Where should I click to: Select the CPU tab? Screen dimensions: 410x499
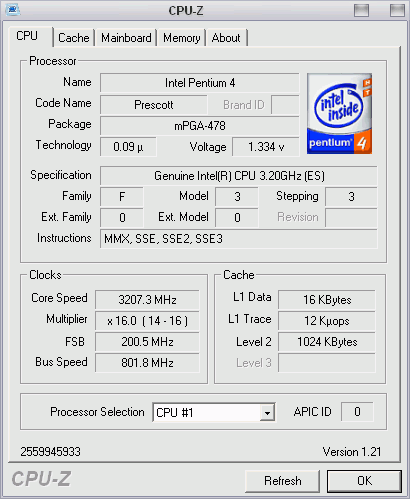click(28, 36)
